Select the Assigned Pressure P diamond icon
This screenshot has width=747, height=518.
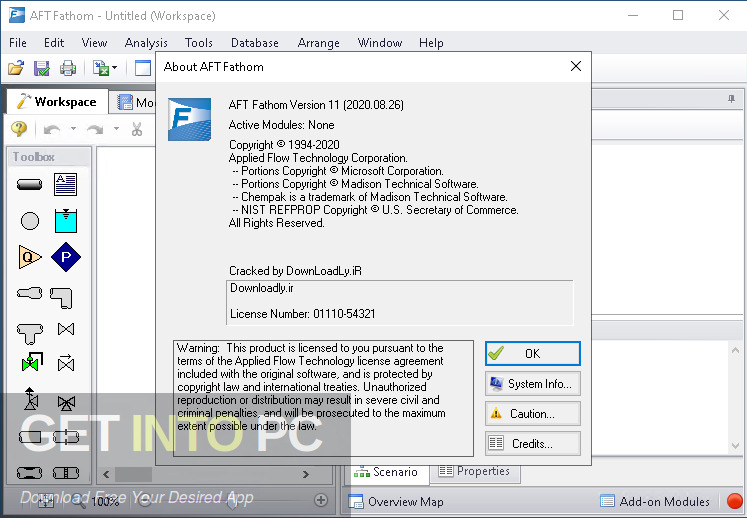click(x=66, y=257)
